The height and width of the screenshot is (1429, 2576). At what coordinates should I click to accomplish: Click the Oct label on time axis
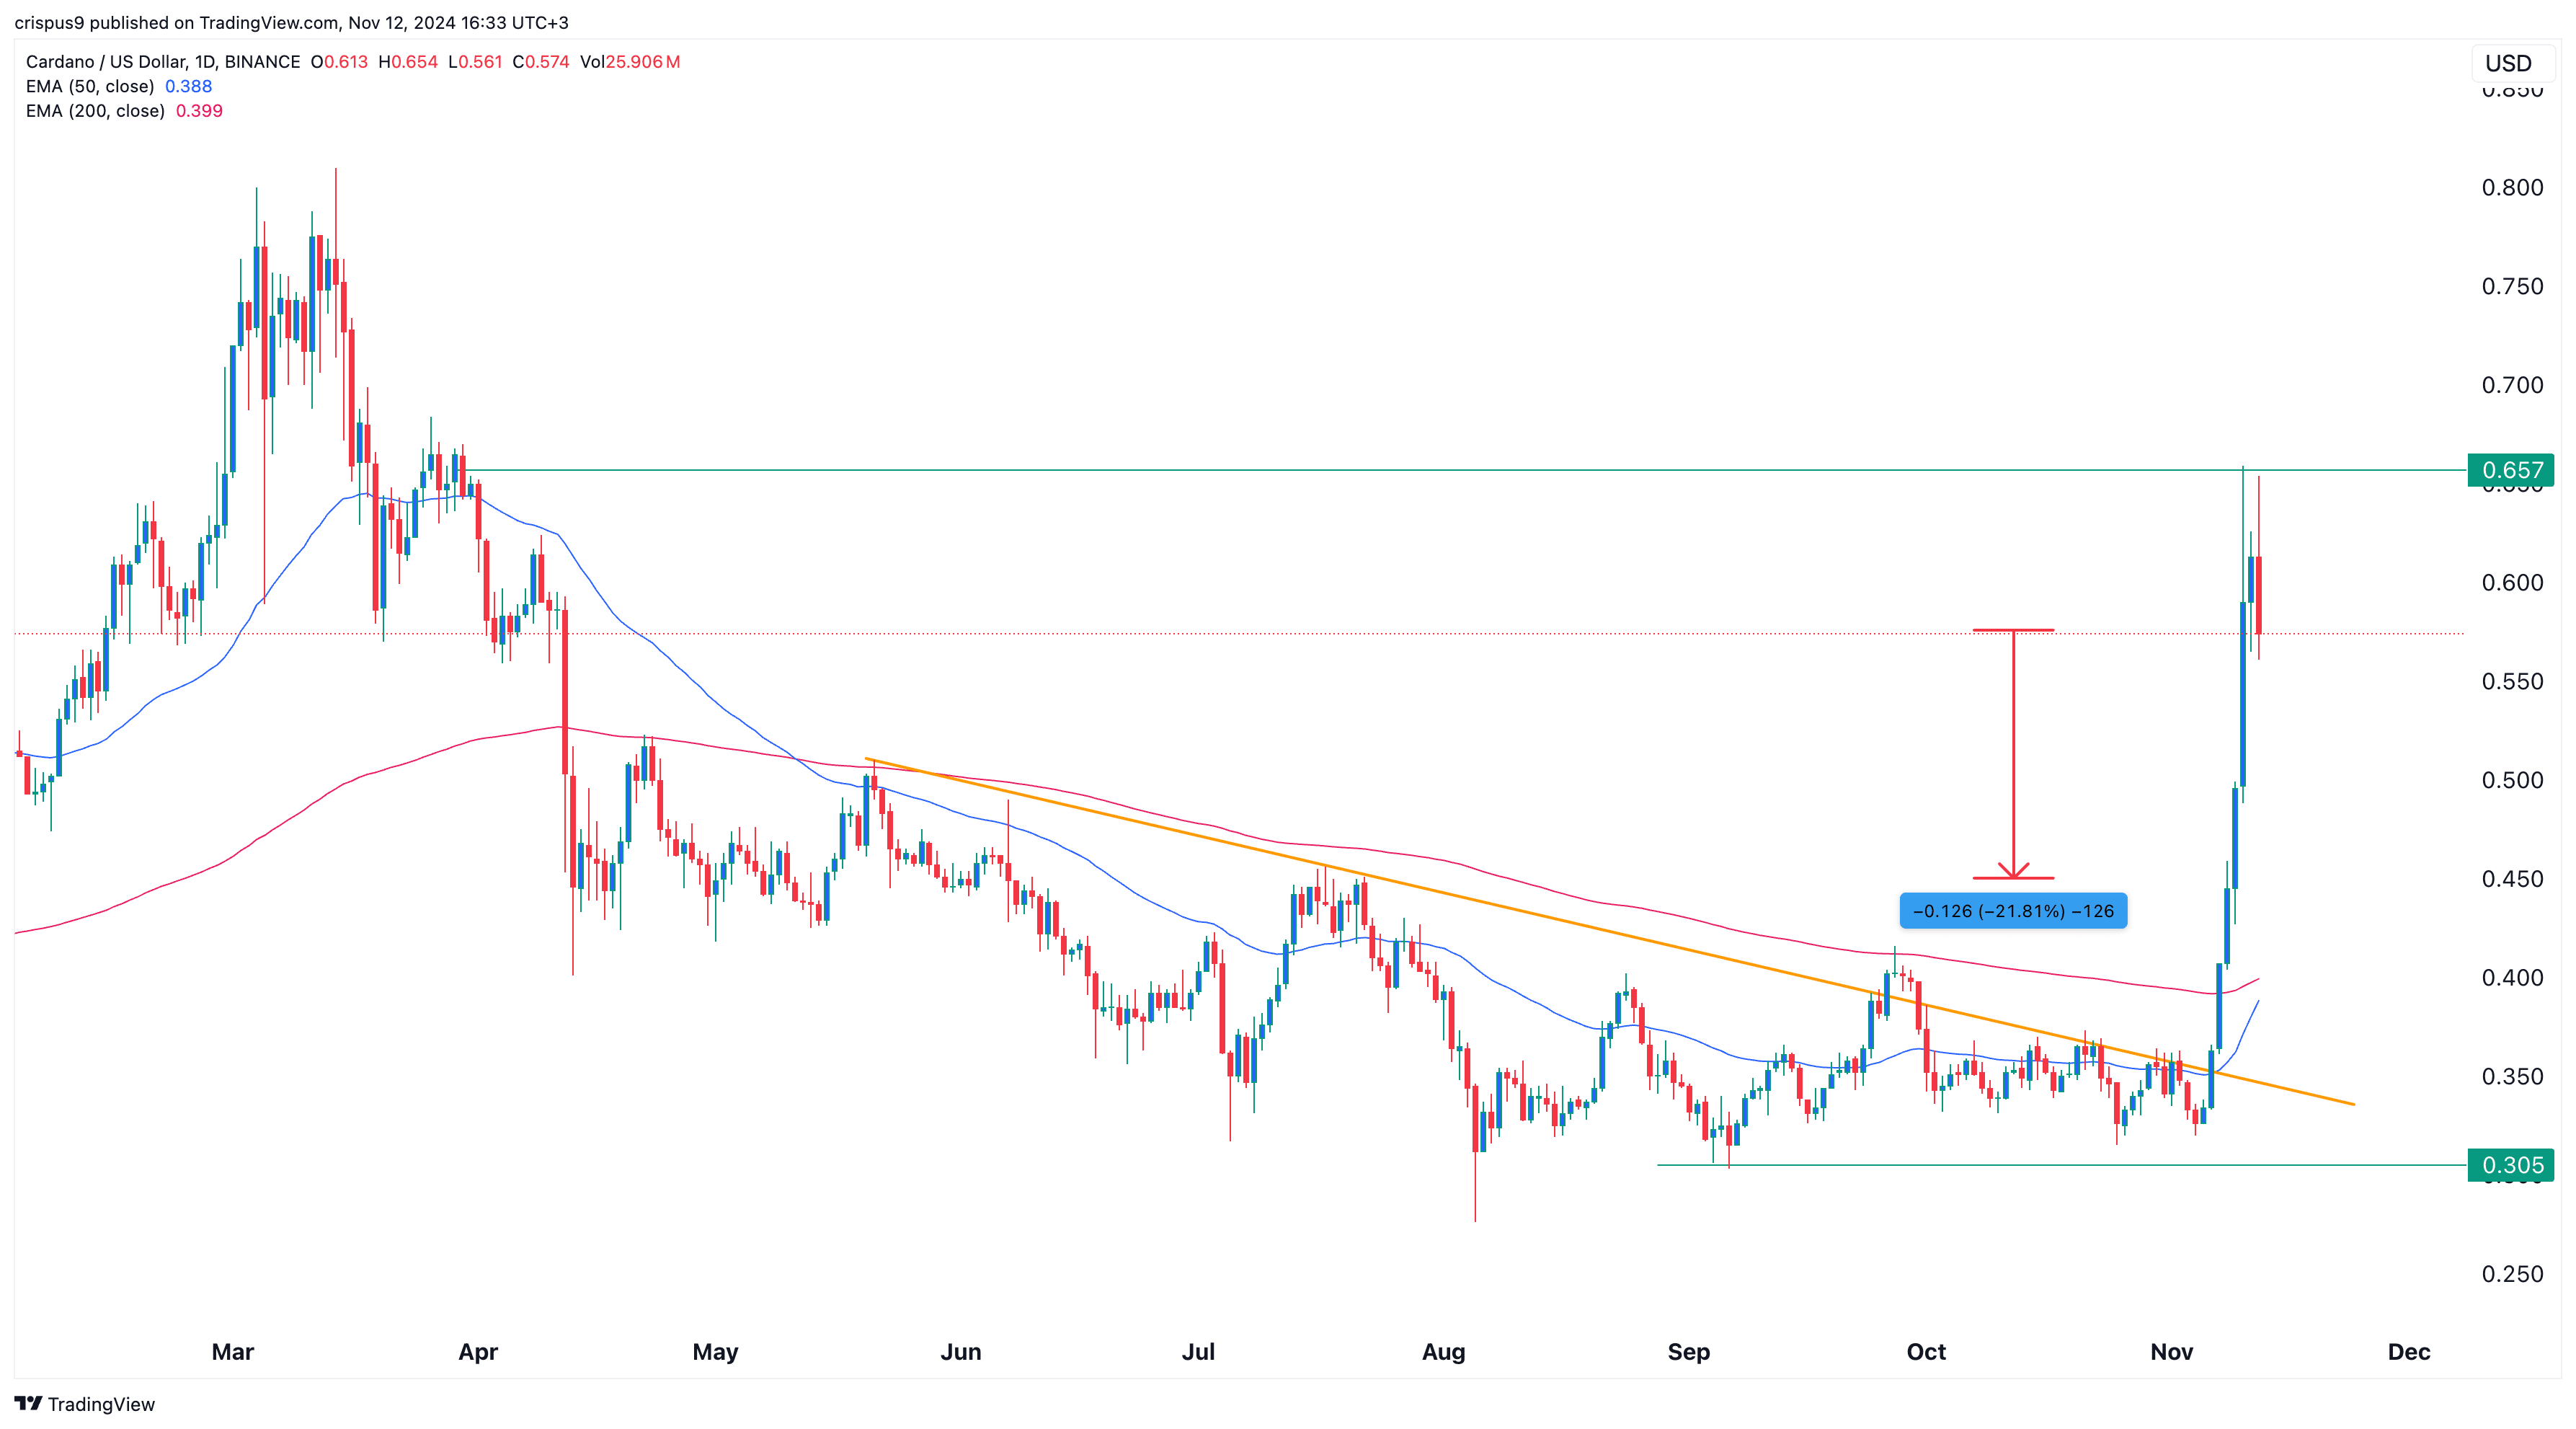[x=1926, y=1352]
